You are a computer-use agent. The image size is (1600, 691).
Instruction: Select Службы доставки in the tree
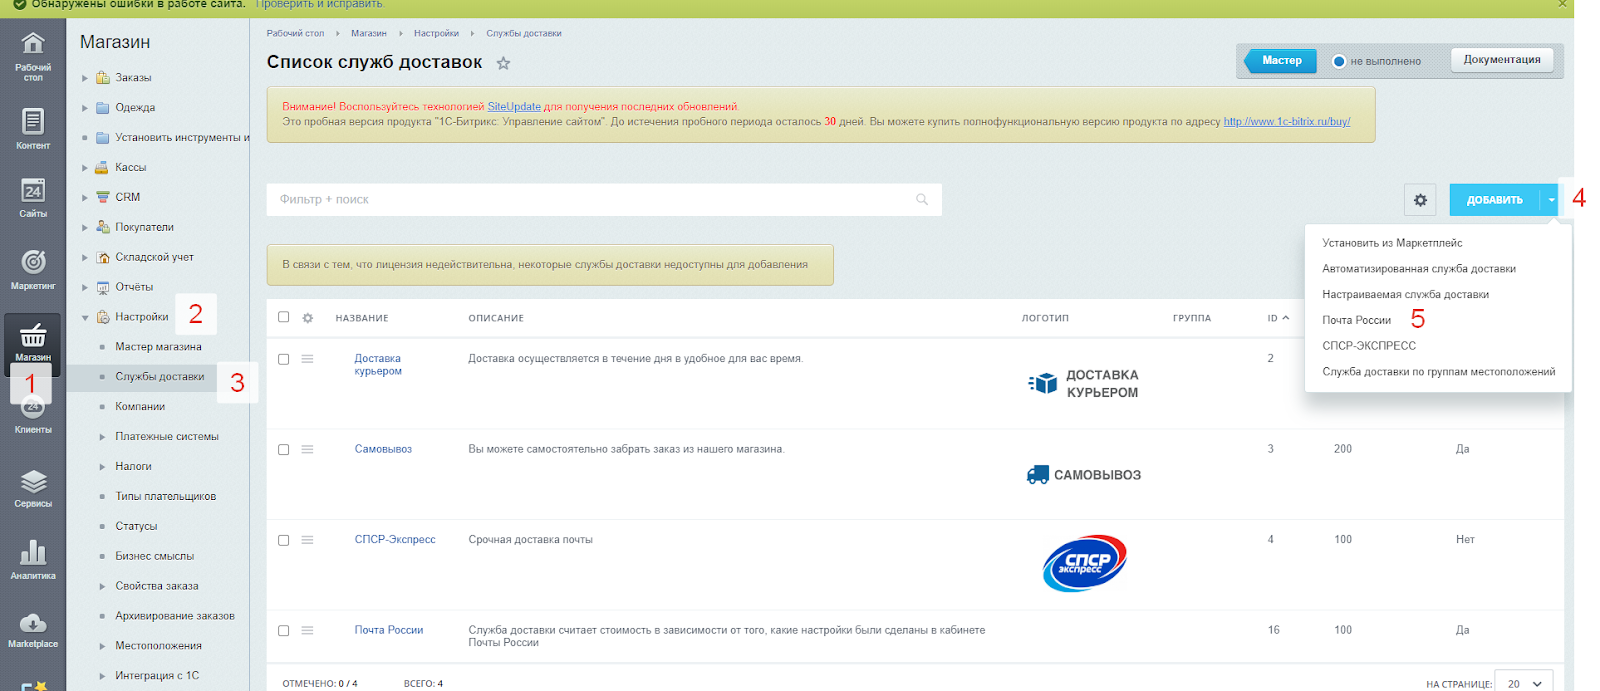point(160,377)
